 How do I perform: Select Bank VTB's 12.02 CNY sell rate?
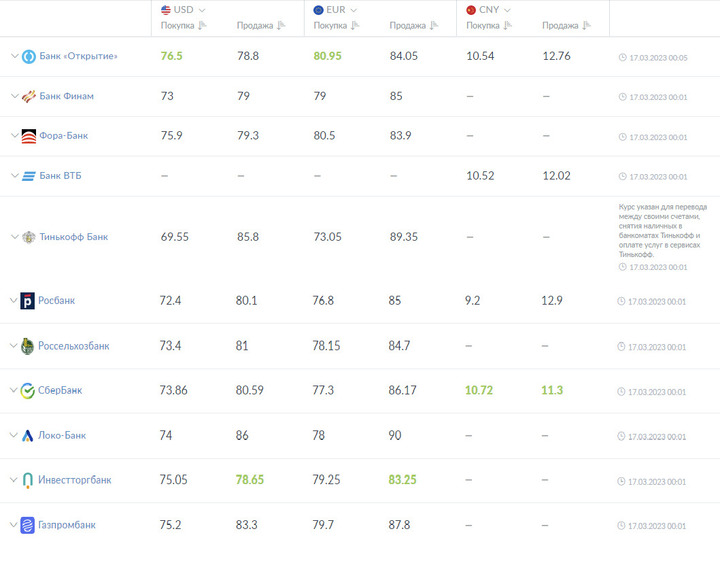(557, 175)
